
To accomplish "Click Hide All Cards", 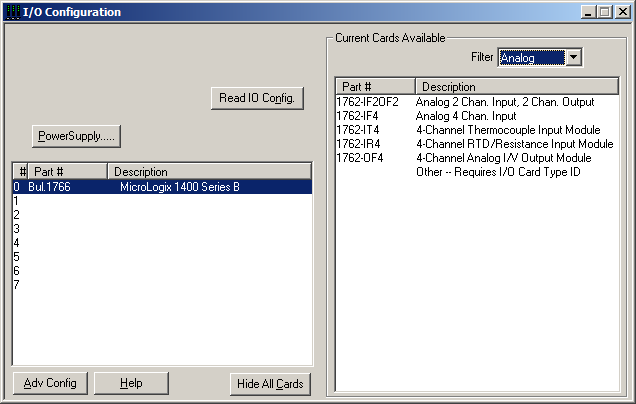I will point(270,384).
